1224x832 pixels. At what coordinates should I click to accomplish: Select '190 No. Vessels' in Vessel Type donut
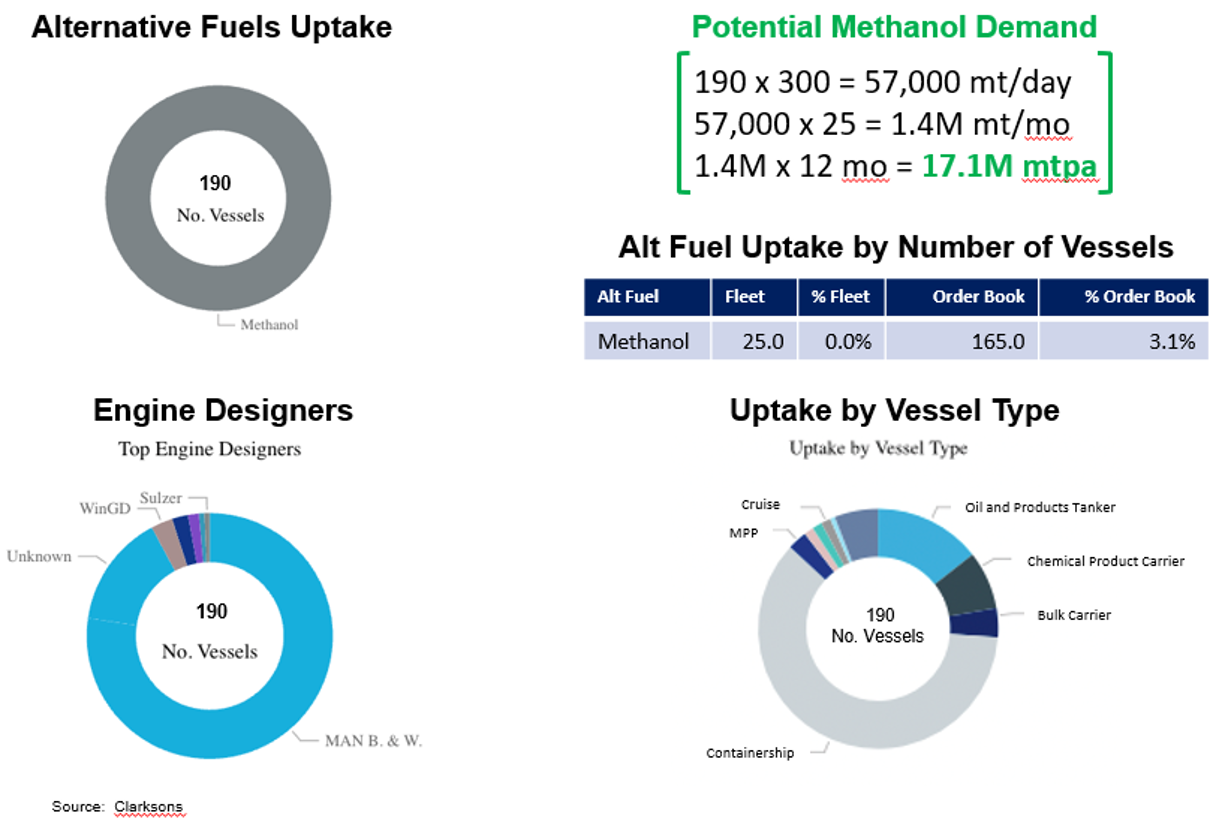[x=878, y=625]
